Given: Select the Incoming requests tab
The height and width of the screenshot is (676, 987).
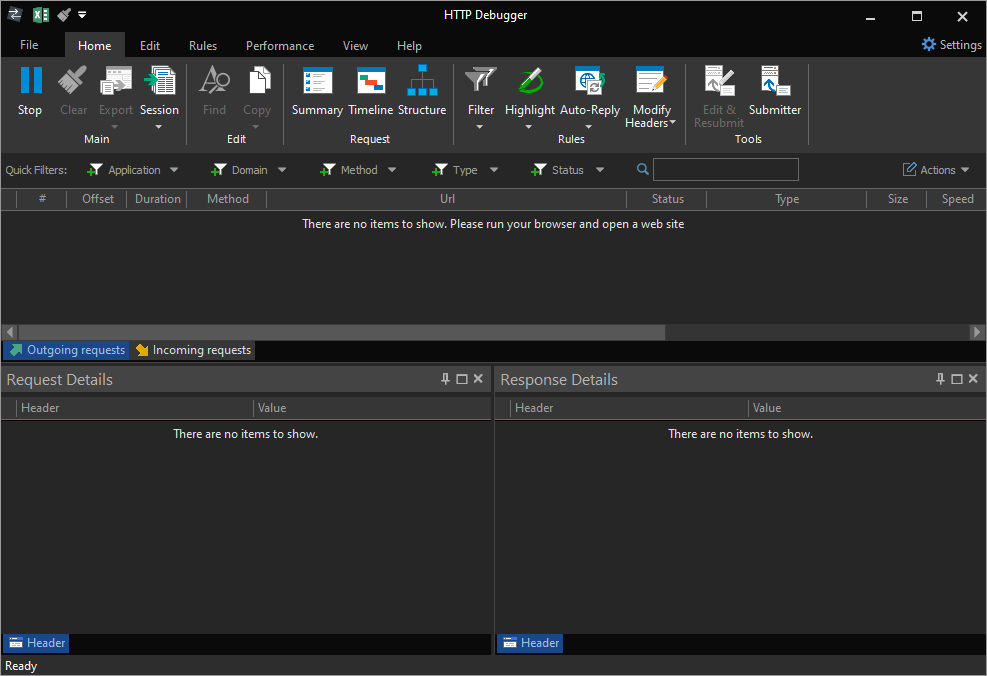Looking at the screenshot, I should tap(193, 350).
